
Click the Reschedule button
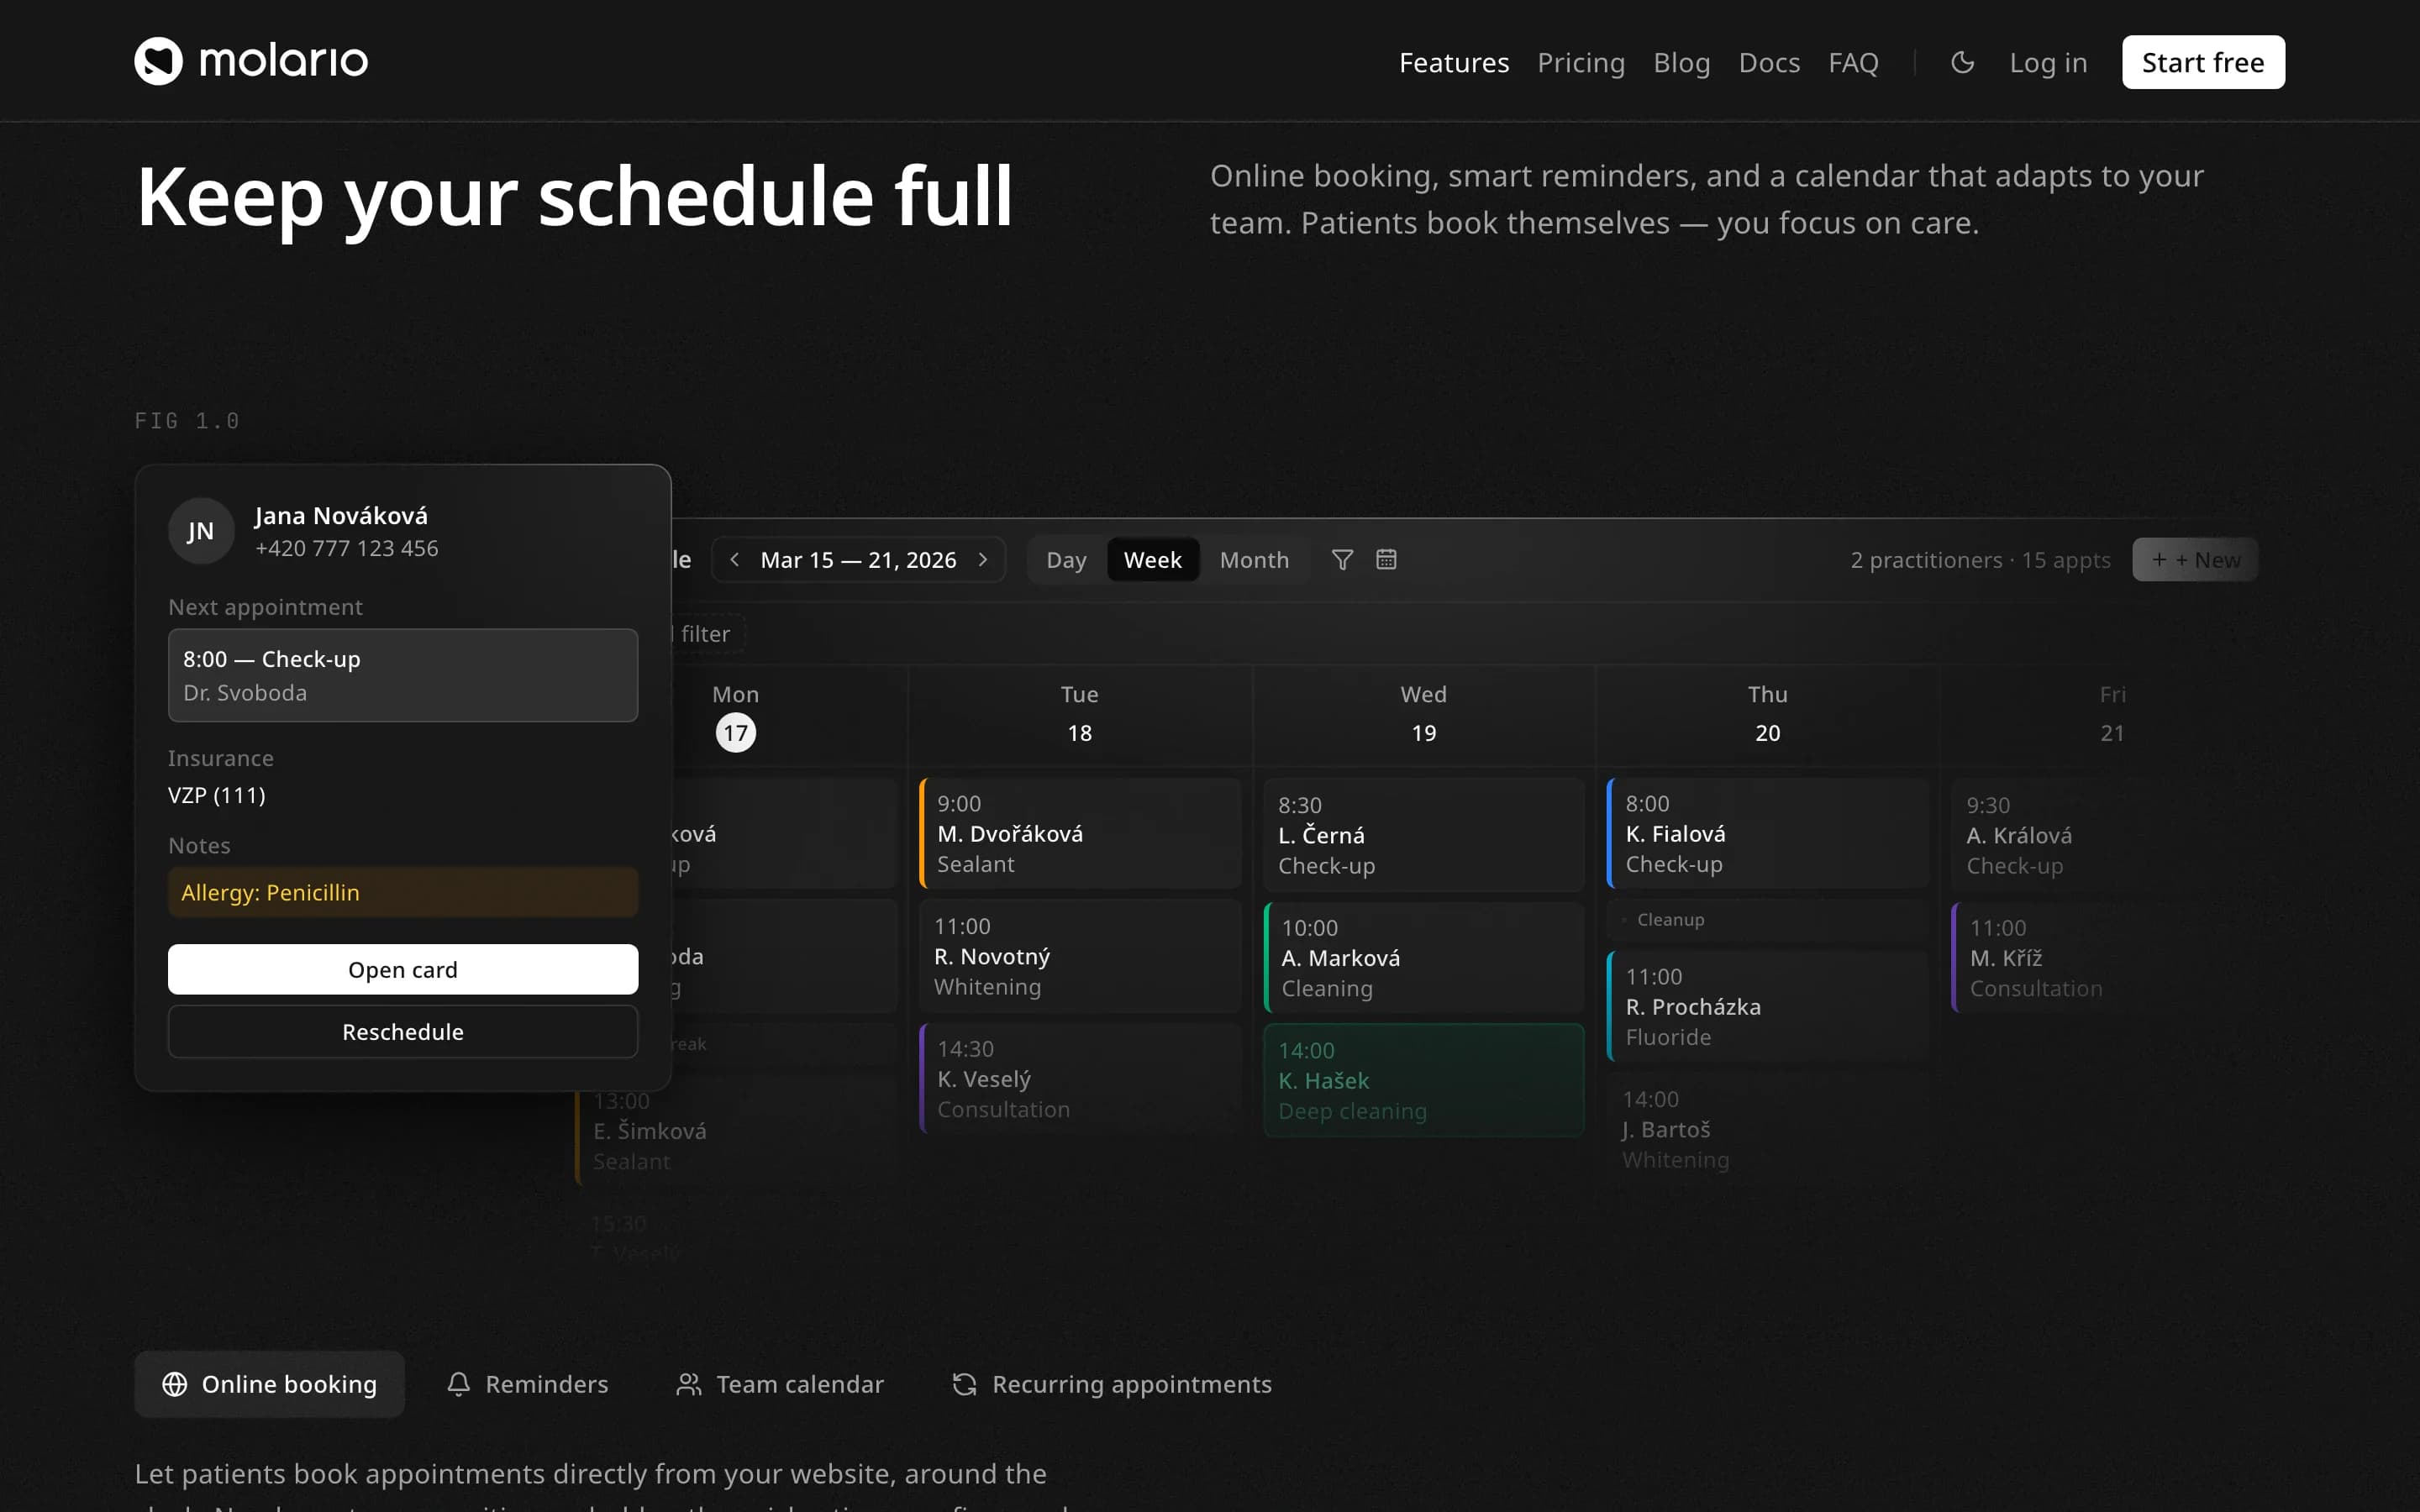point(403,1031)
